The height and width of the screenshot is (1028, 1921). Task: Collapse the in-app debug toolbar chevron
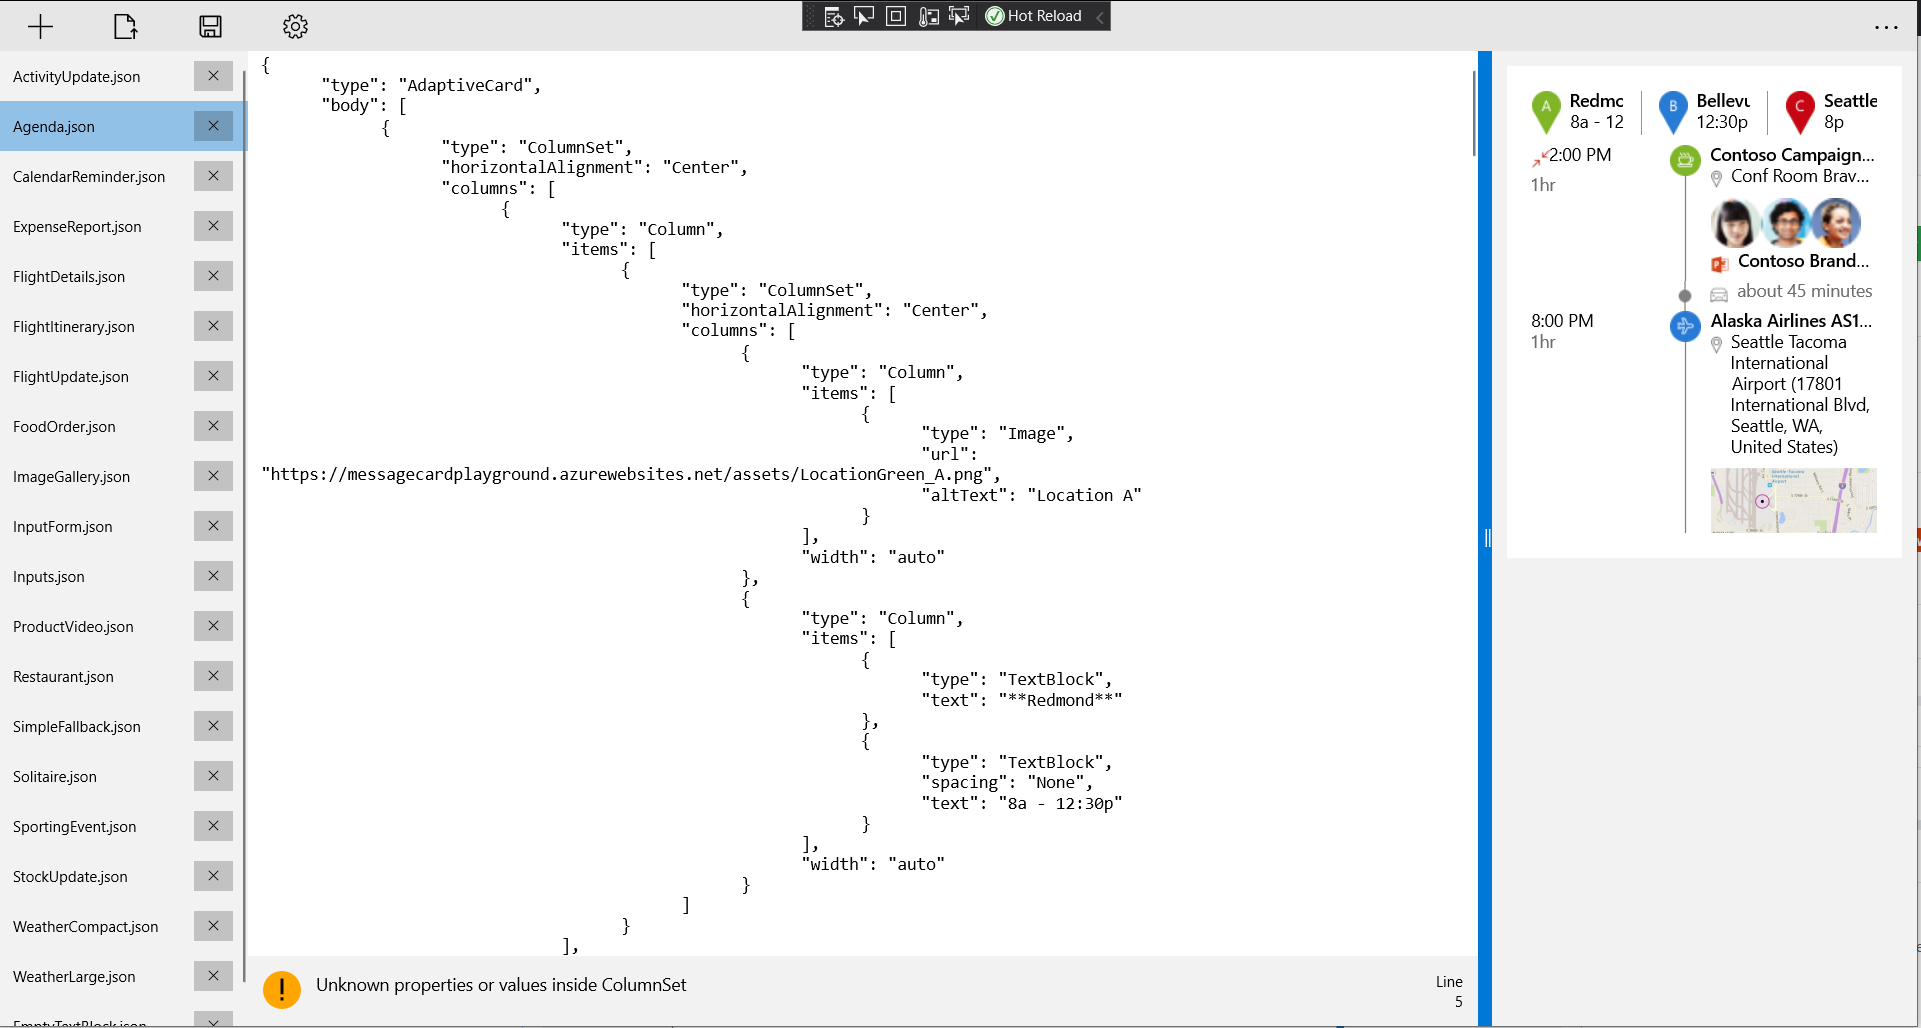(x=1100, y=16)
